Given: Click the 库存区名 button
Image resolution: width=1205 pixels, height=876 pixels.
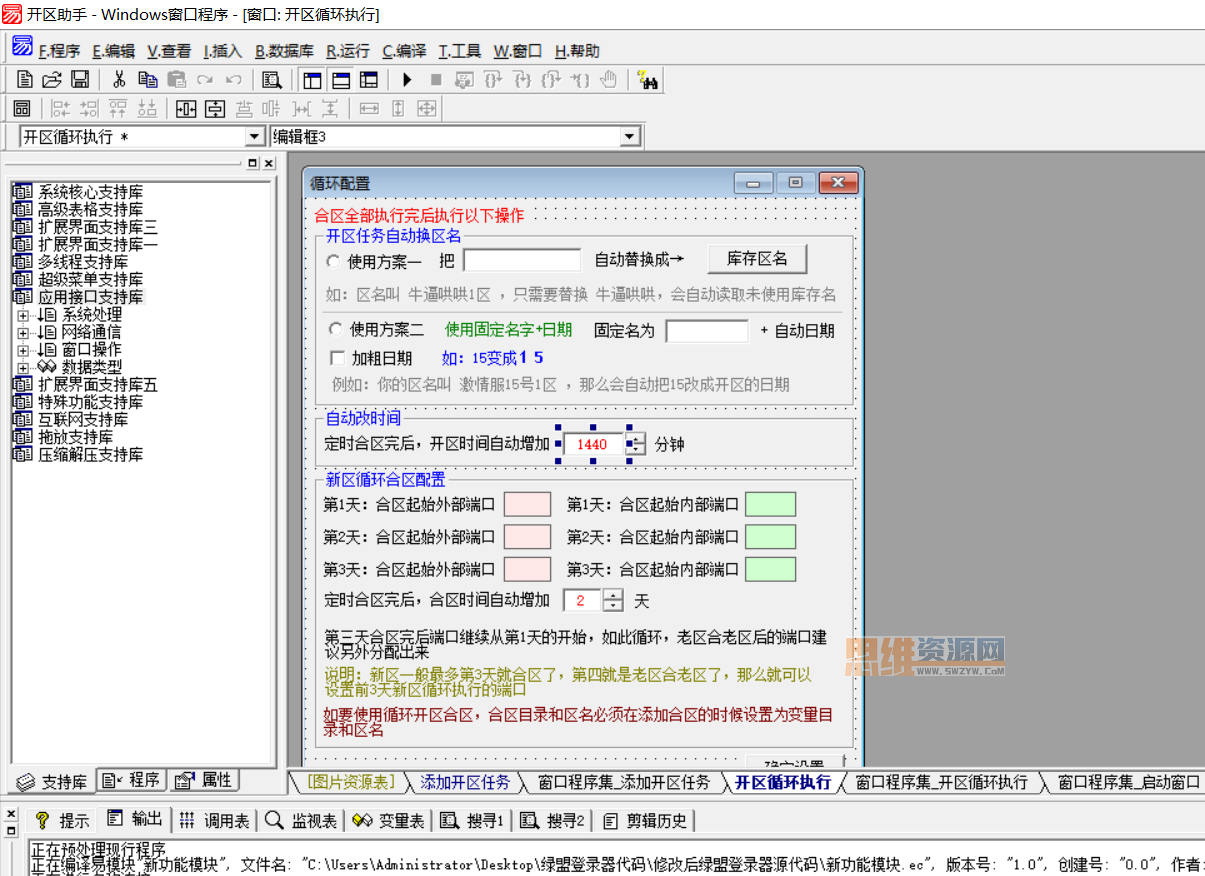Looking at the screenshot, I should 757,259.
